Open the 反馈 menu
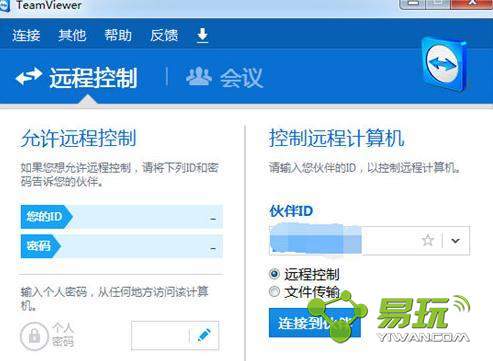The width and height of the screenshot is (493, 361). click(164, 35)
